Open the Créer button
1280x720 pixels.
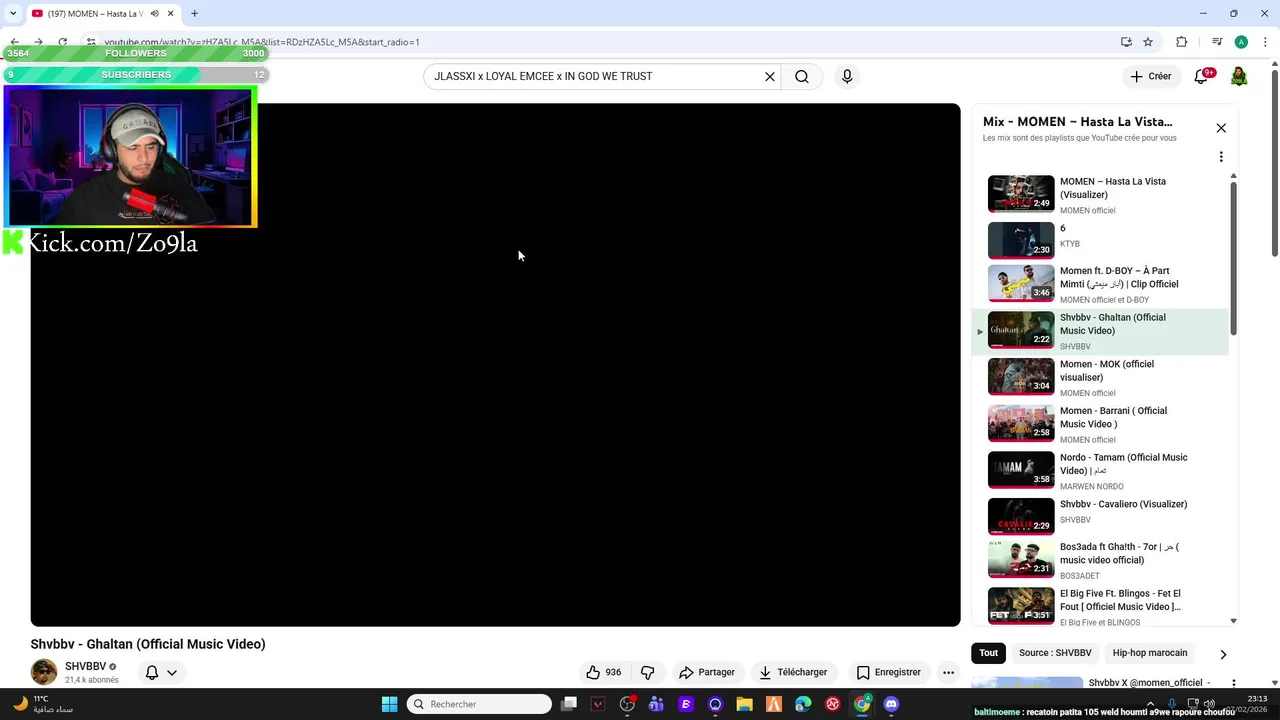point(1150,76)
